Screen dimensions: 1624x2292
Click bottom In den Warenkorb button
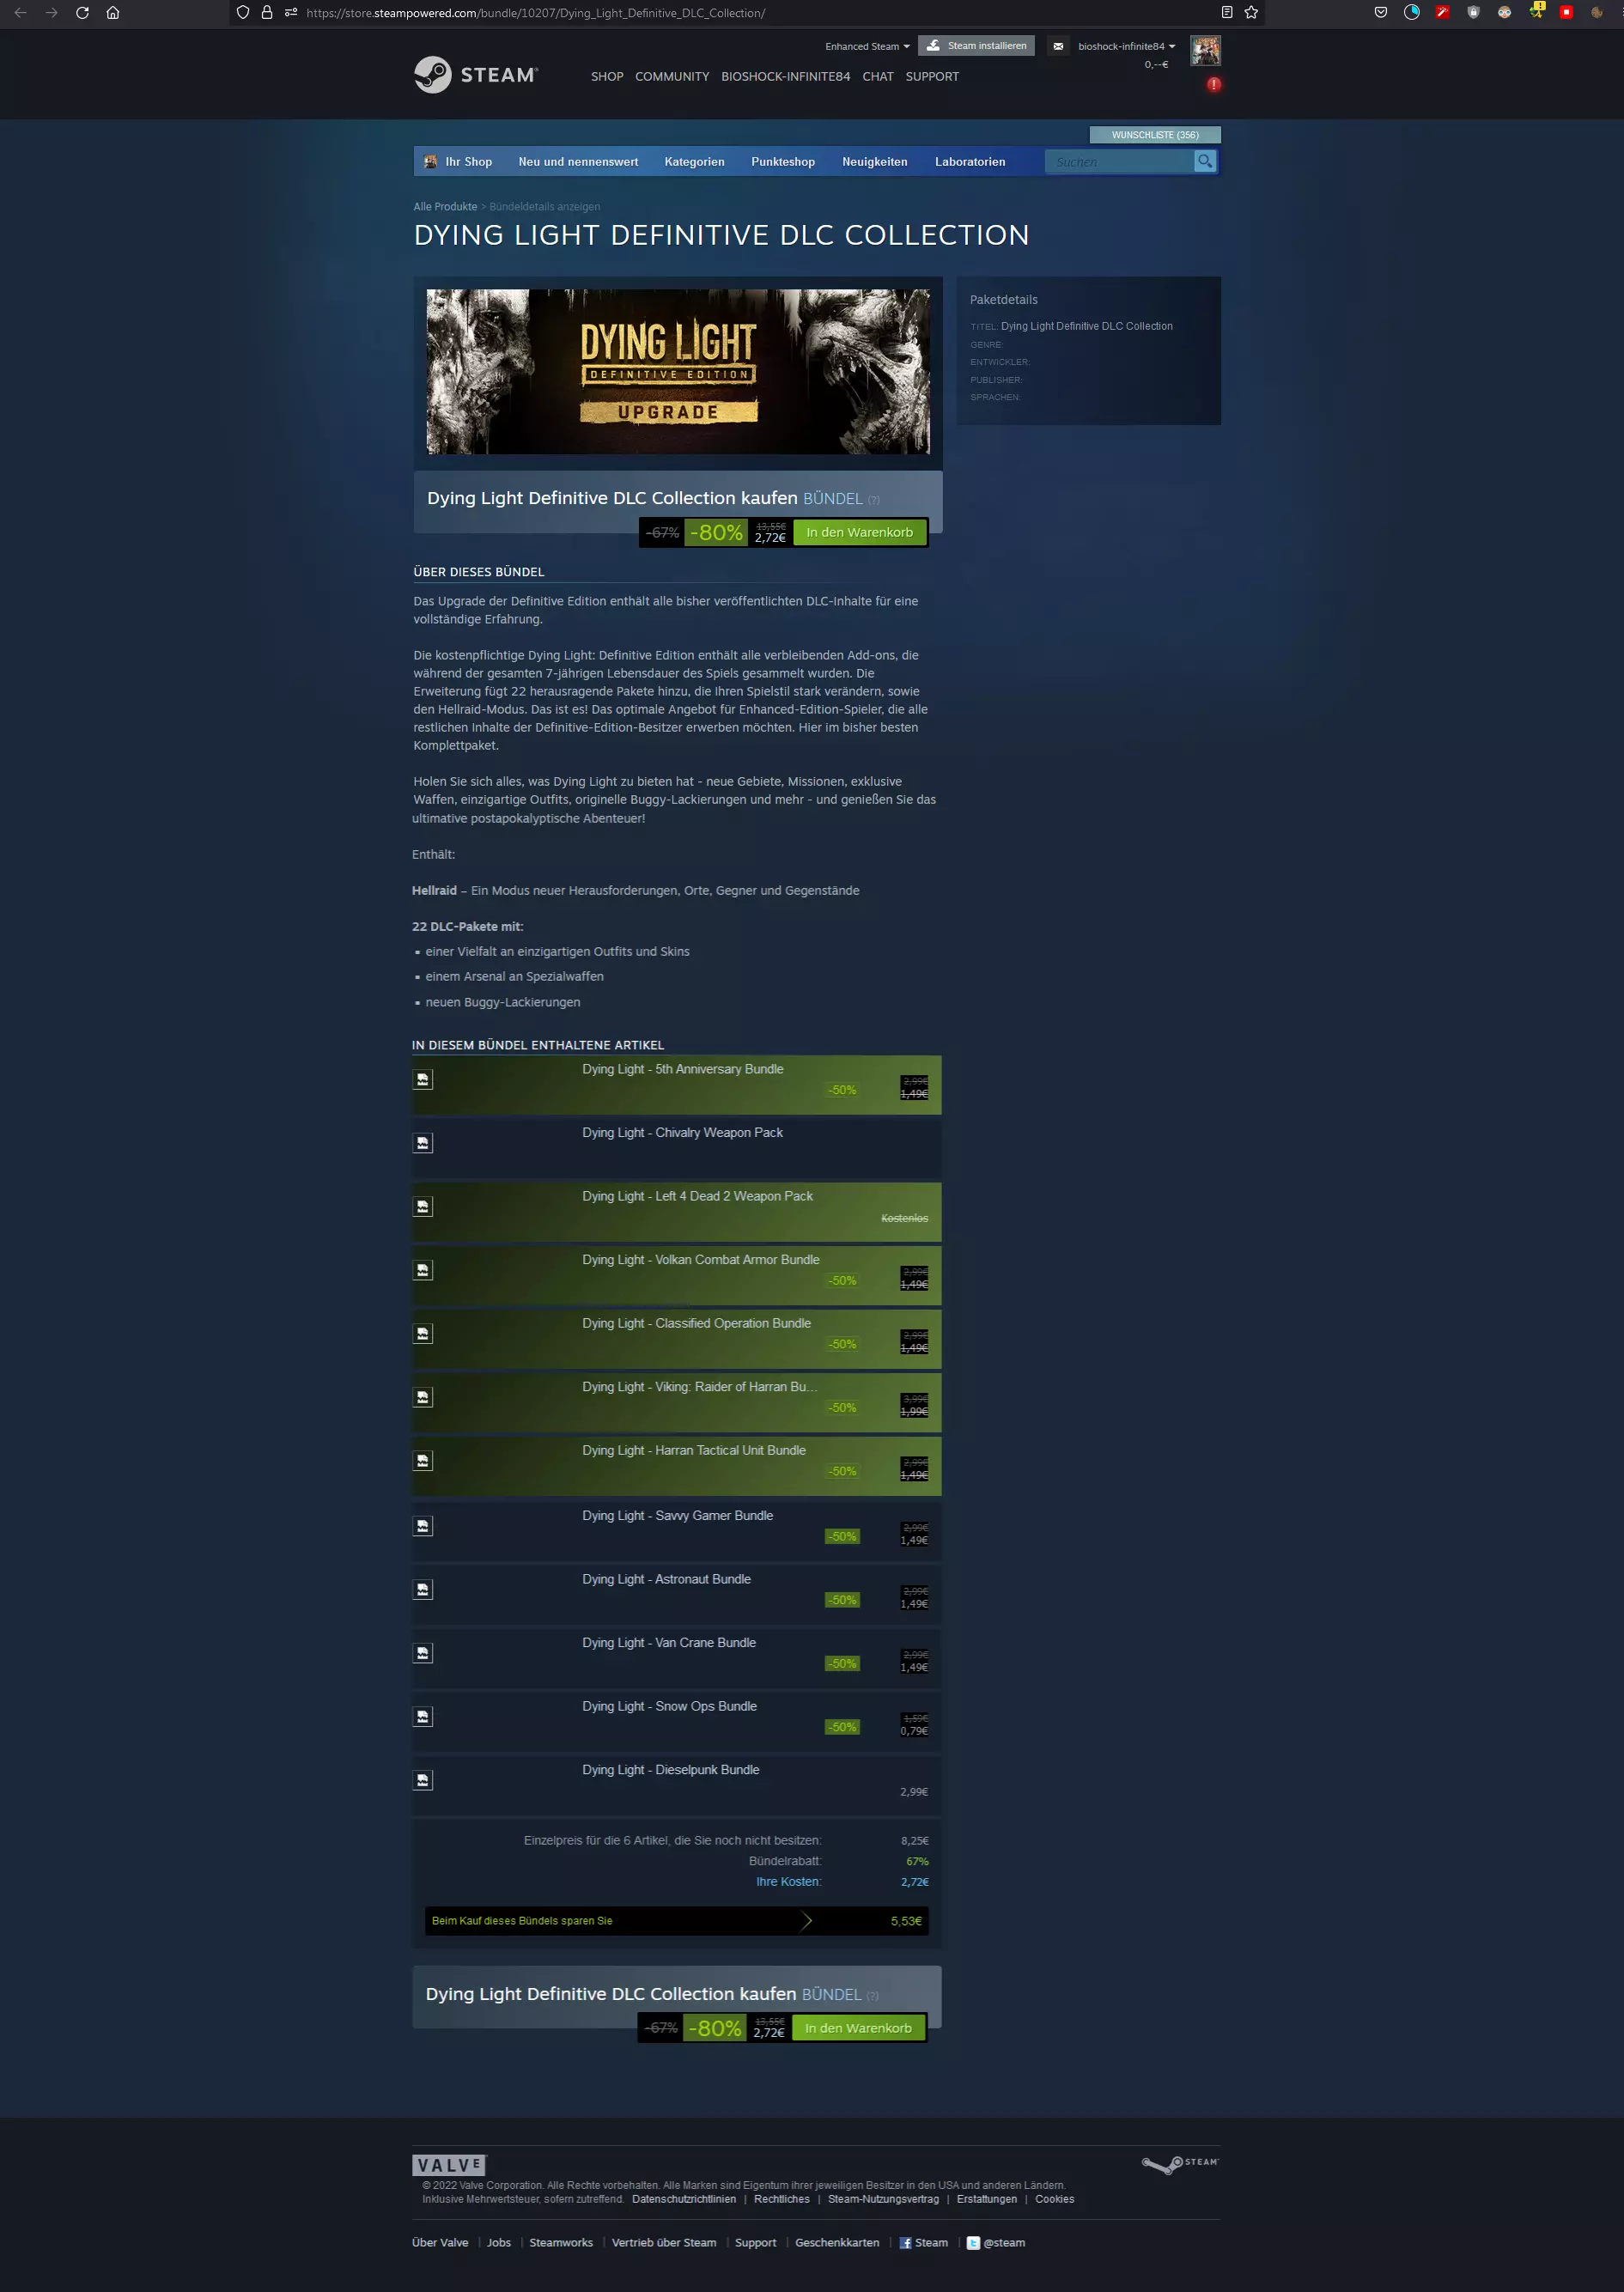[x=858, y=2028]
